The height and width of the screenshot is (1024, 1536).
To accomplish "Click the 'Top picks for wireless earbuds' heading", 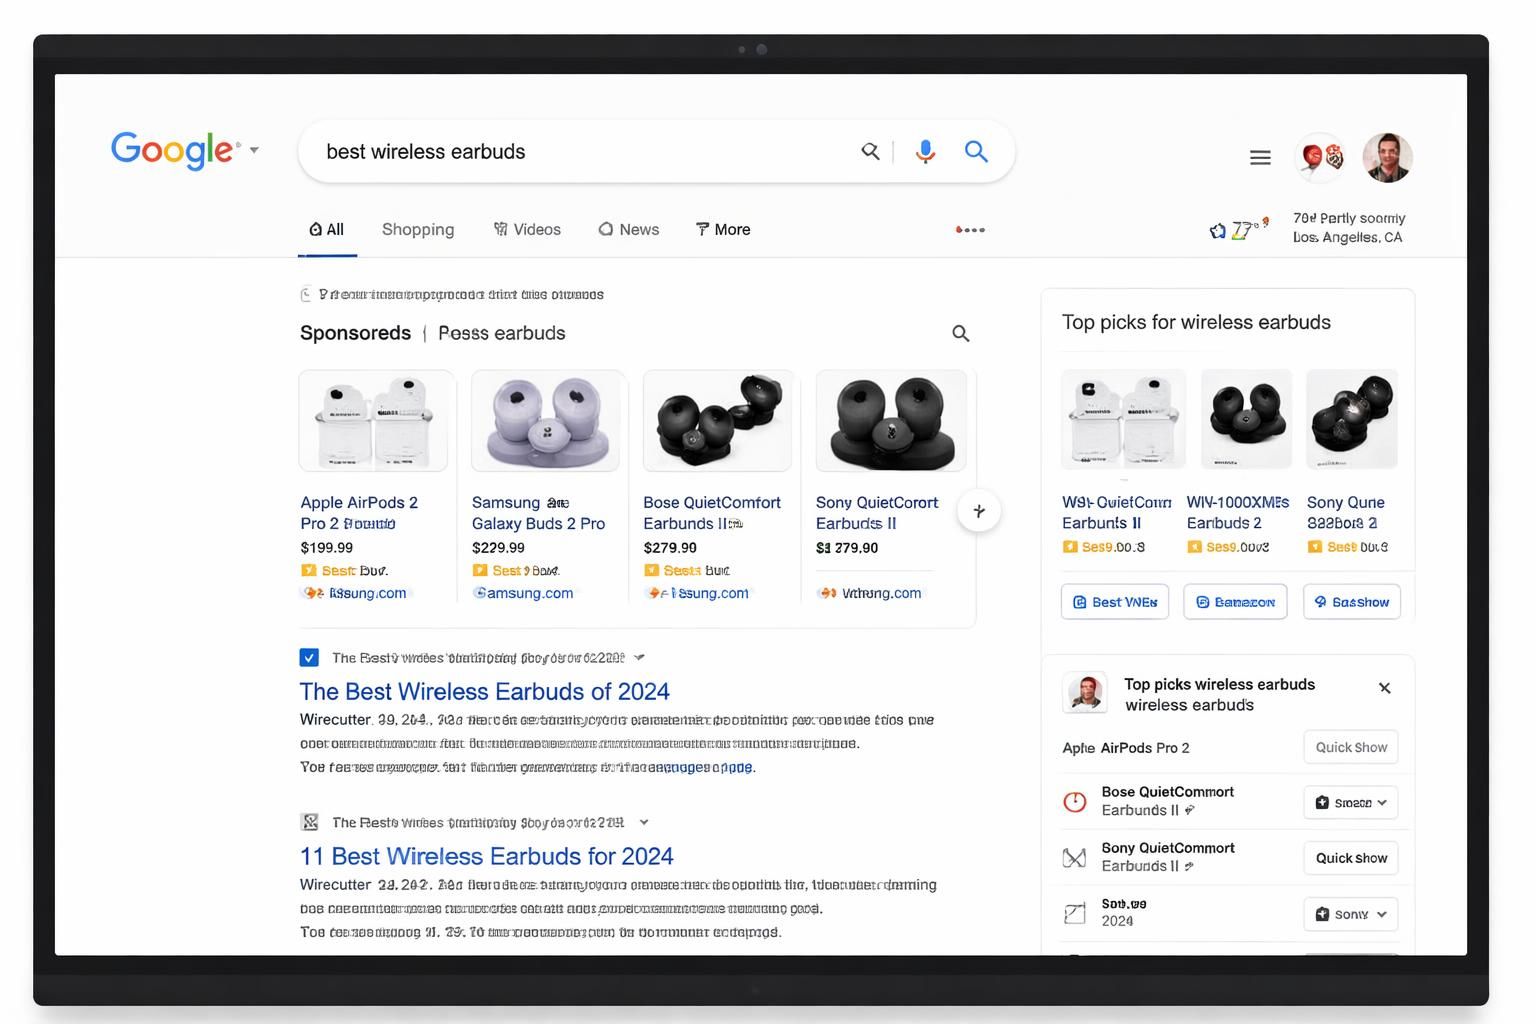I will click(x=1196, y=322).
